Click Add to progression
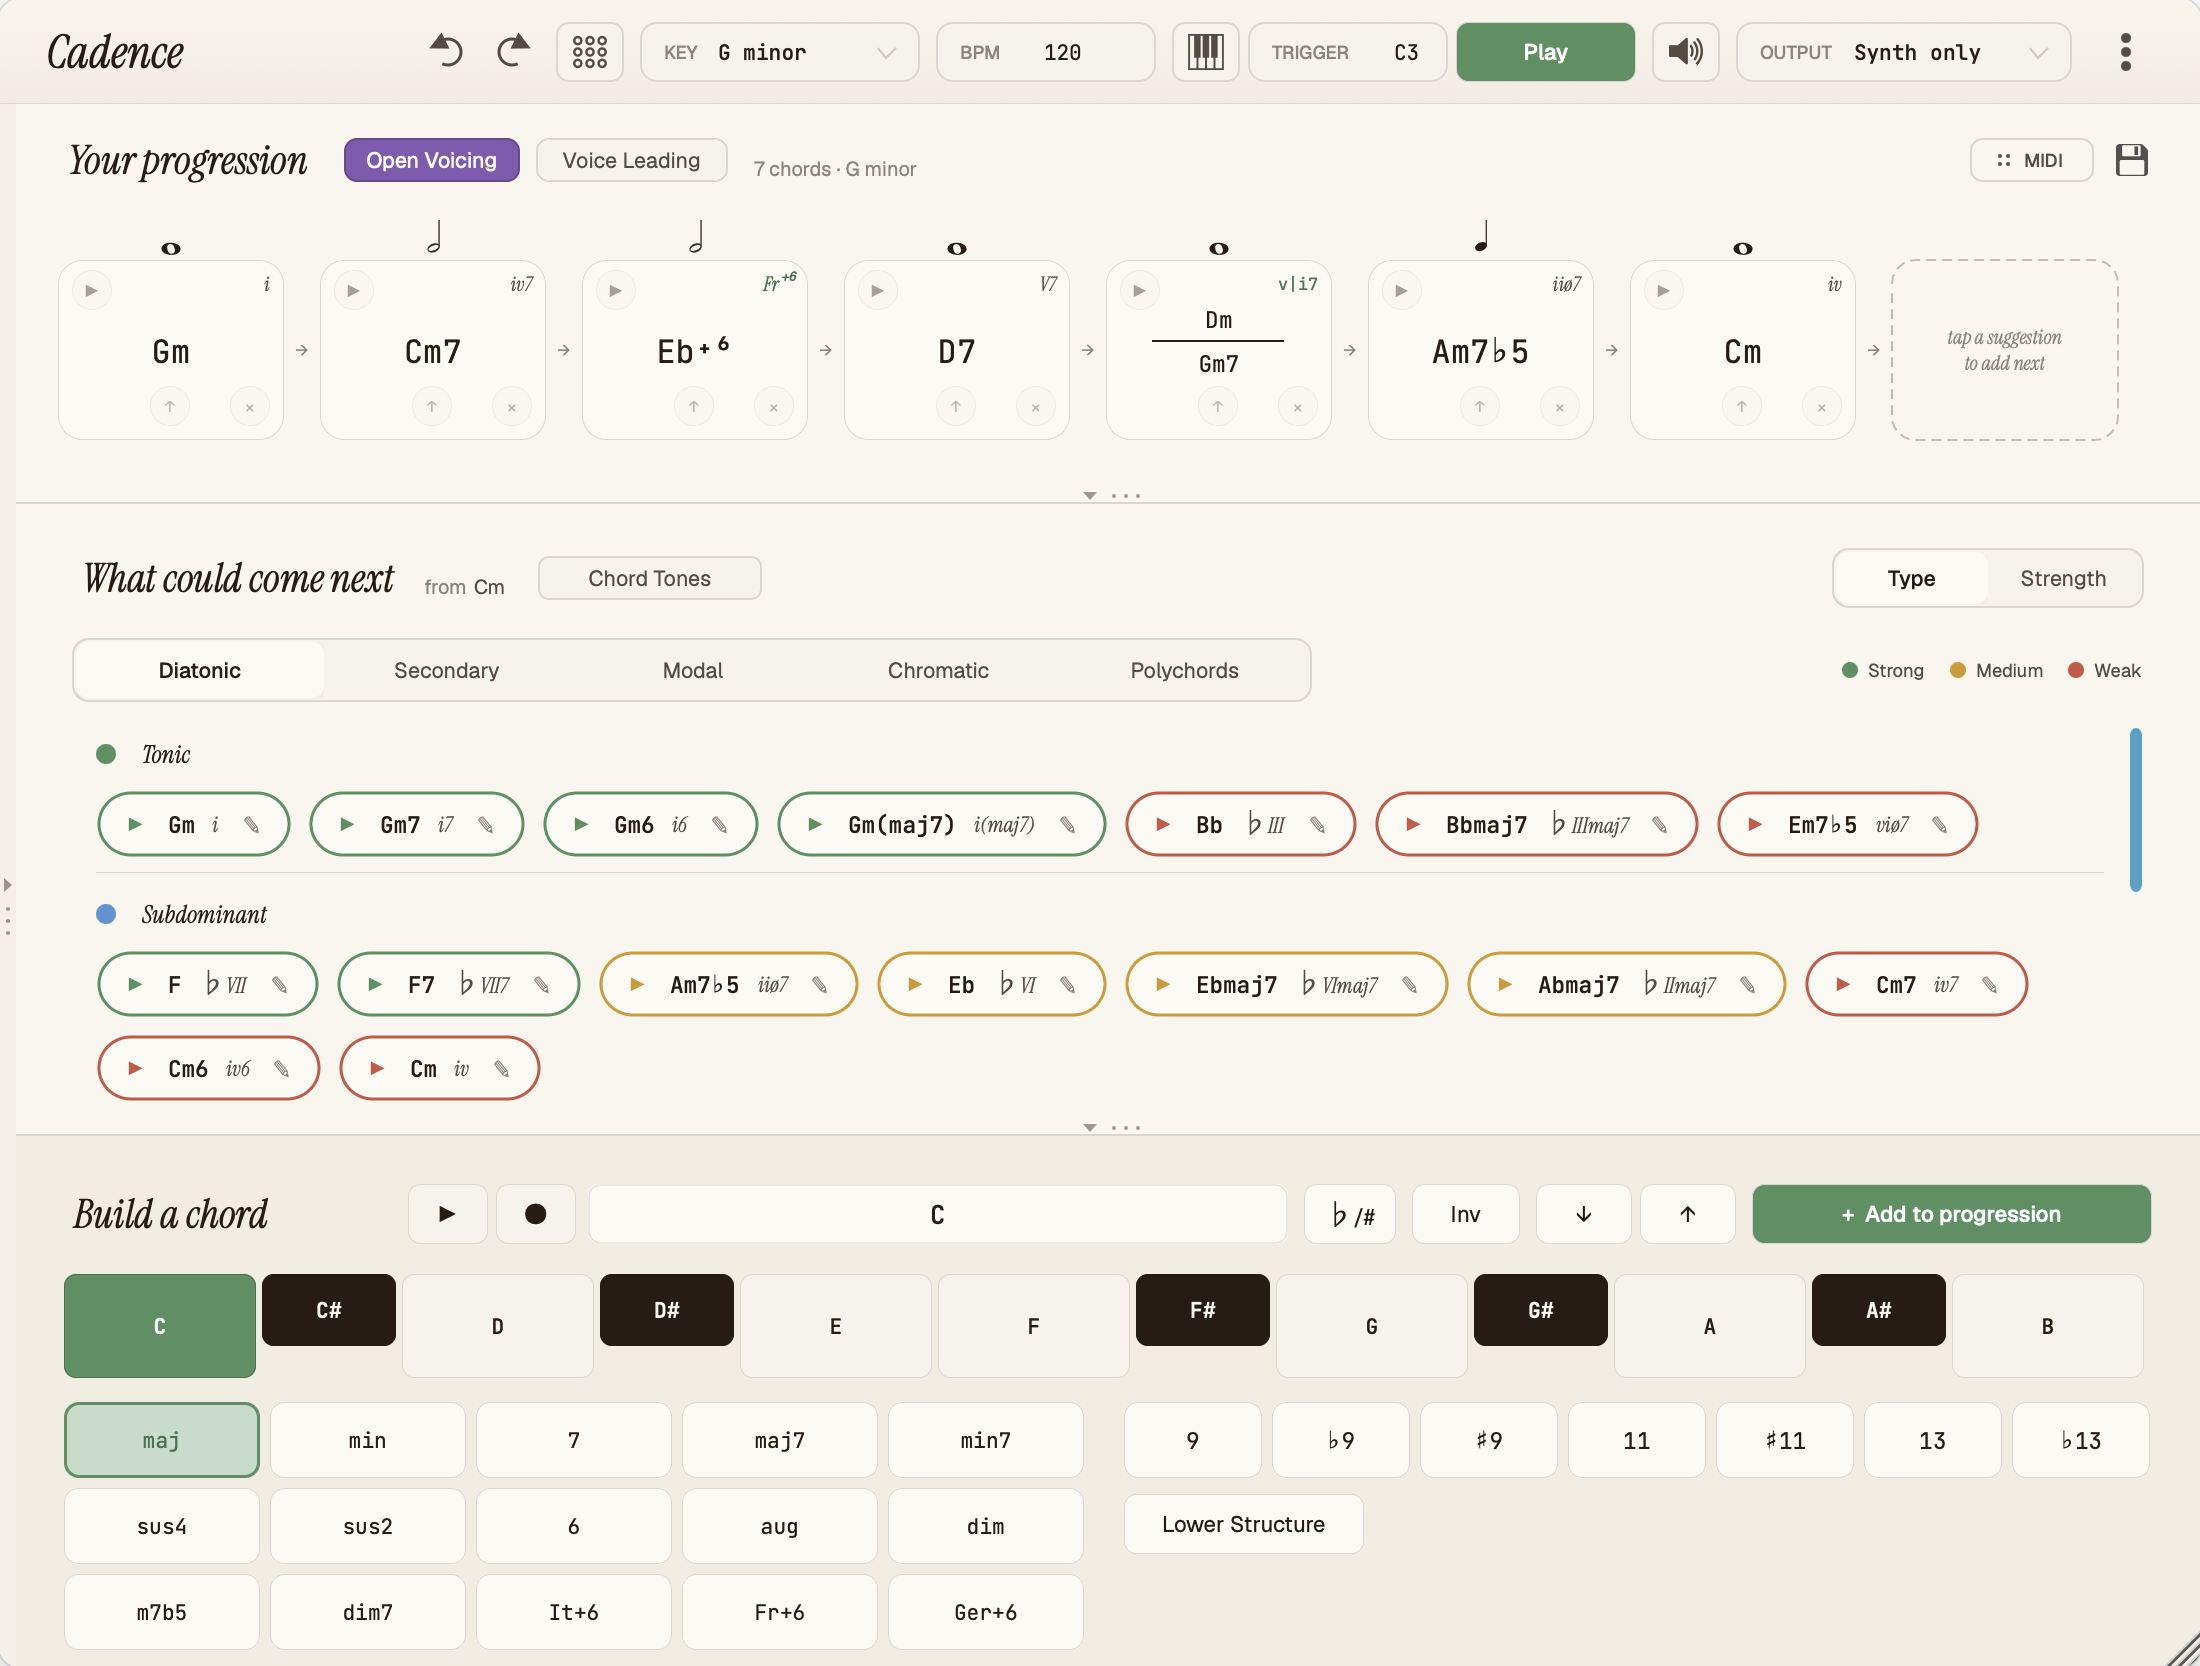Screen dimensions: 2200x1666 click(1952, 1214)
